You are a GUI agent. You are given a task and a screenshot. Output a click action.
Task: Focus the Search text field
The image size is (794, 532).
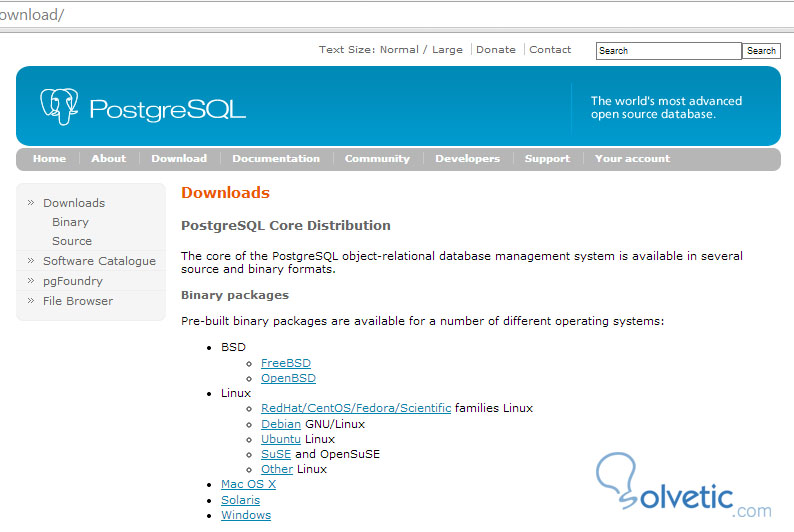[x=668, y=51]
